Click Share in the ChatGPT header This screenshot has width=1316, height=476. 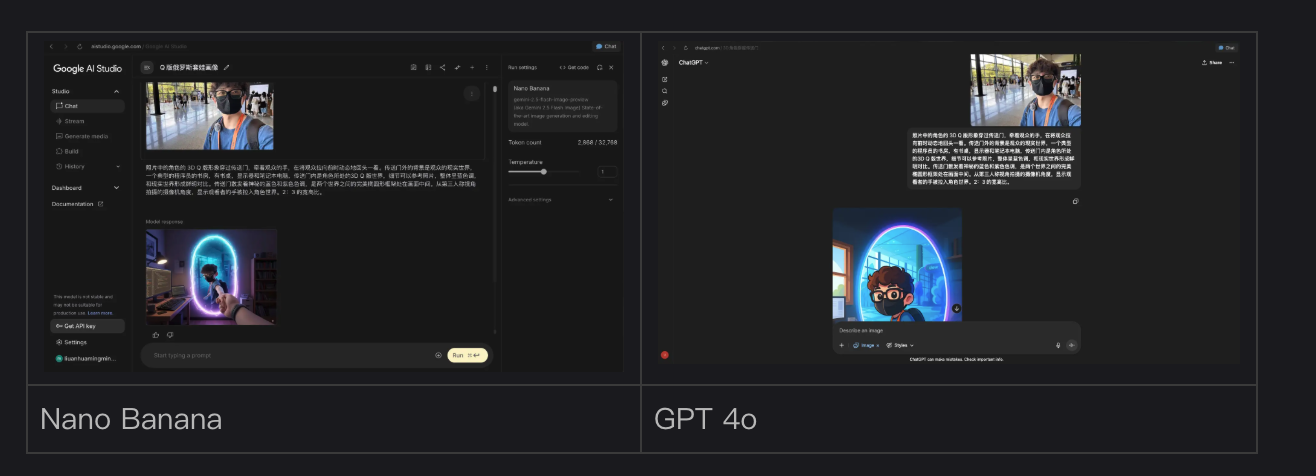point(1212,63)
